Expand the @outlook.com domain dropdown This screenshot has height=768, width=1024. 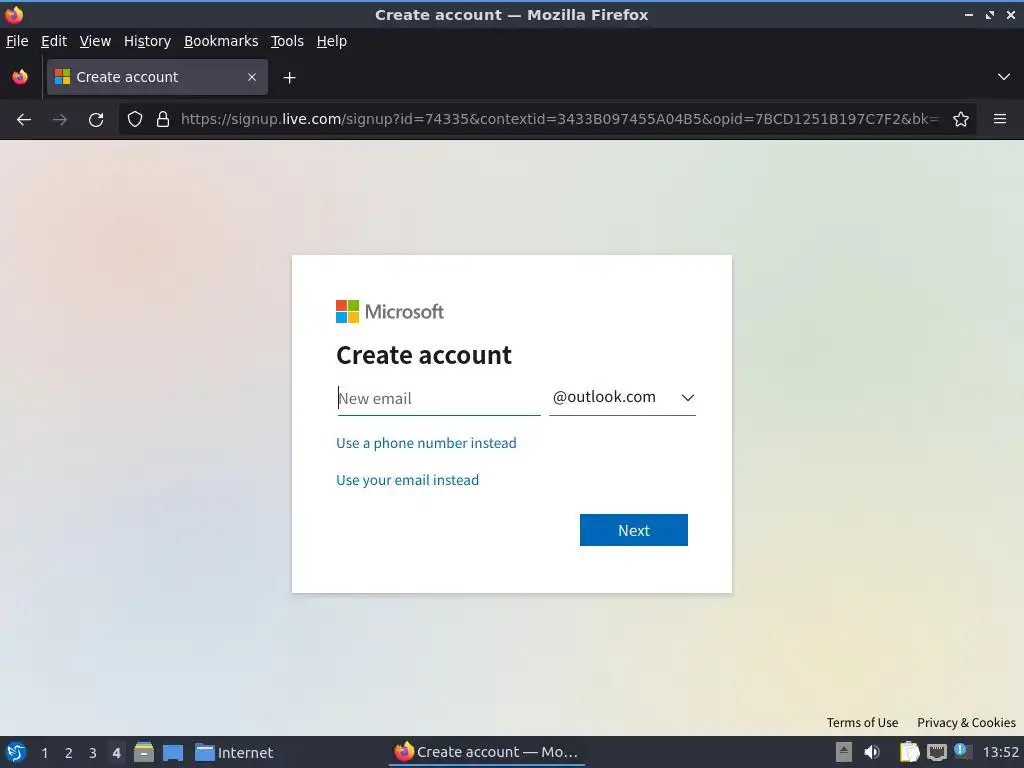pyautogui.click(x=622, y=398)
